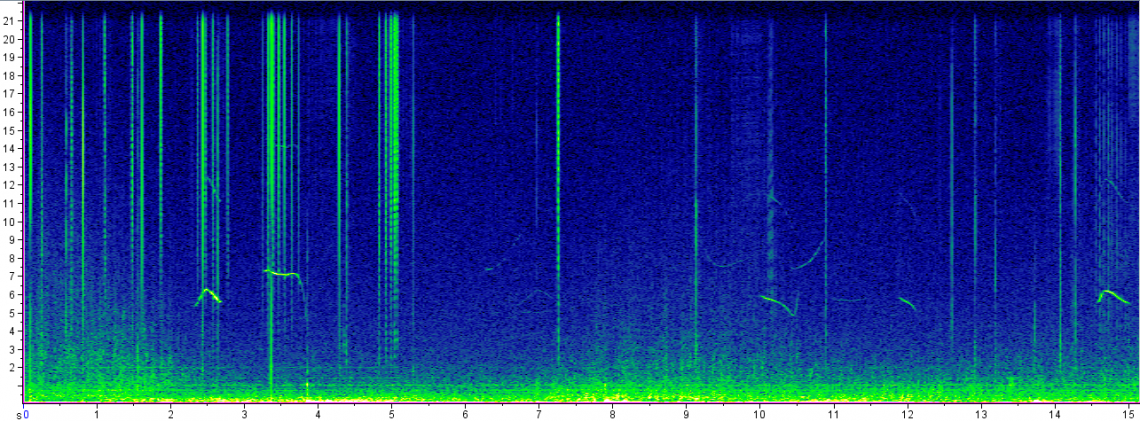Click the 15 second label on time axis
The image size is (1140, 421).
tap(1128, 414)
